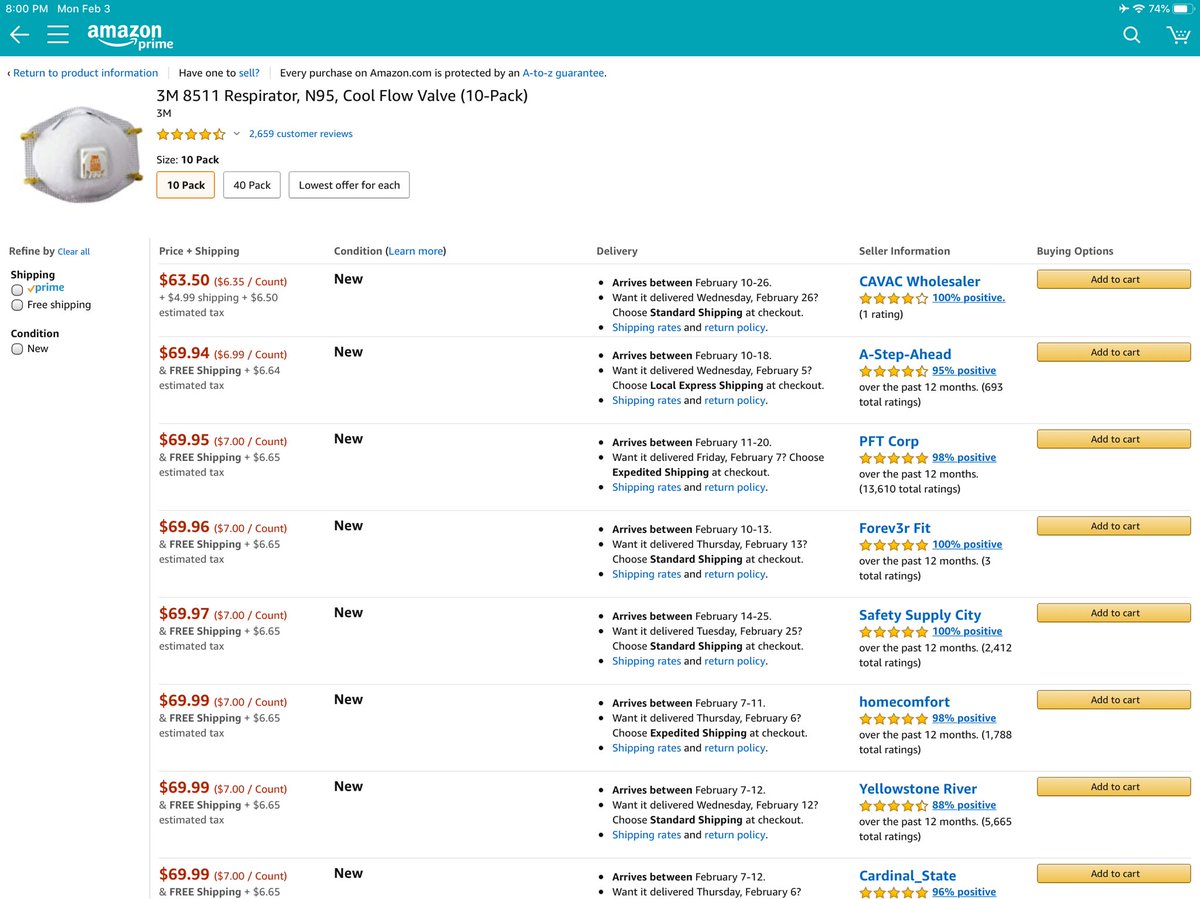Image resolution: width=1200 pixels, height=899 pixels.
Task: Choose Lowest offer for each
Action: click(349, 185)
